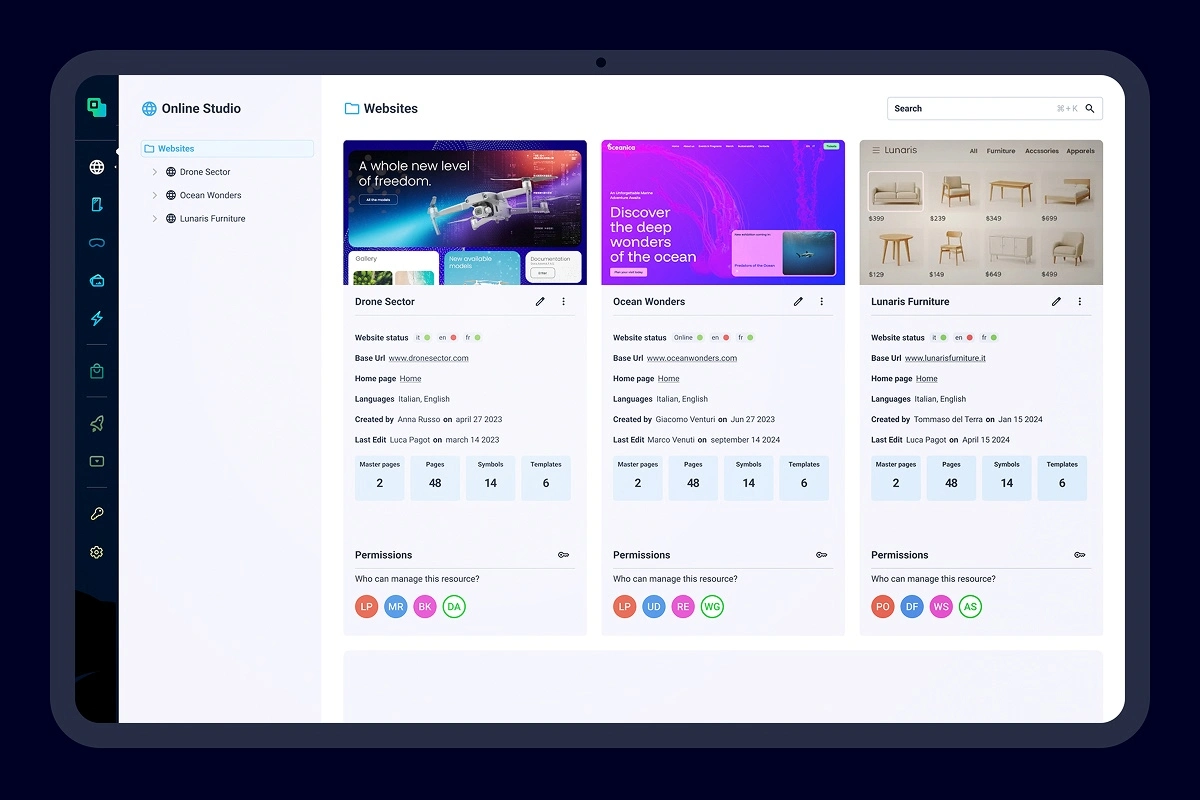Edit Drone Sector with pencil icon
The width and height of the screenshot is (1200, 800).
tap(540, 301)
